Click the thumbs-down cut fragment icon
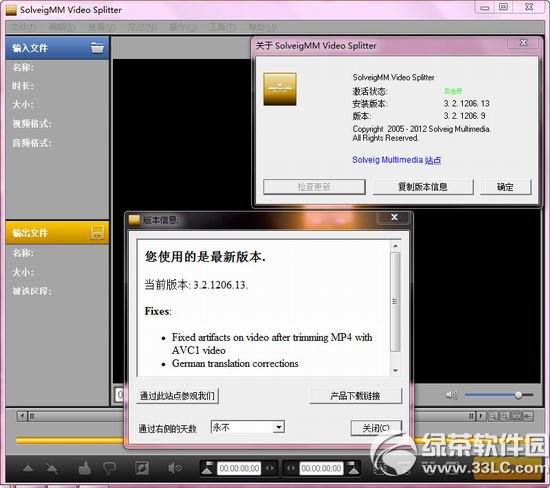Image resolution: width=550 pixels, height=488 pixels. pos(109,468)
